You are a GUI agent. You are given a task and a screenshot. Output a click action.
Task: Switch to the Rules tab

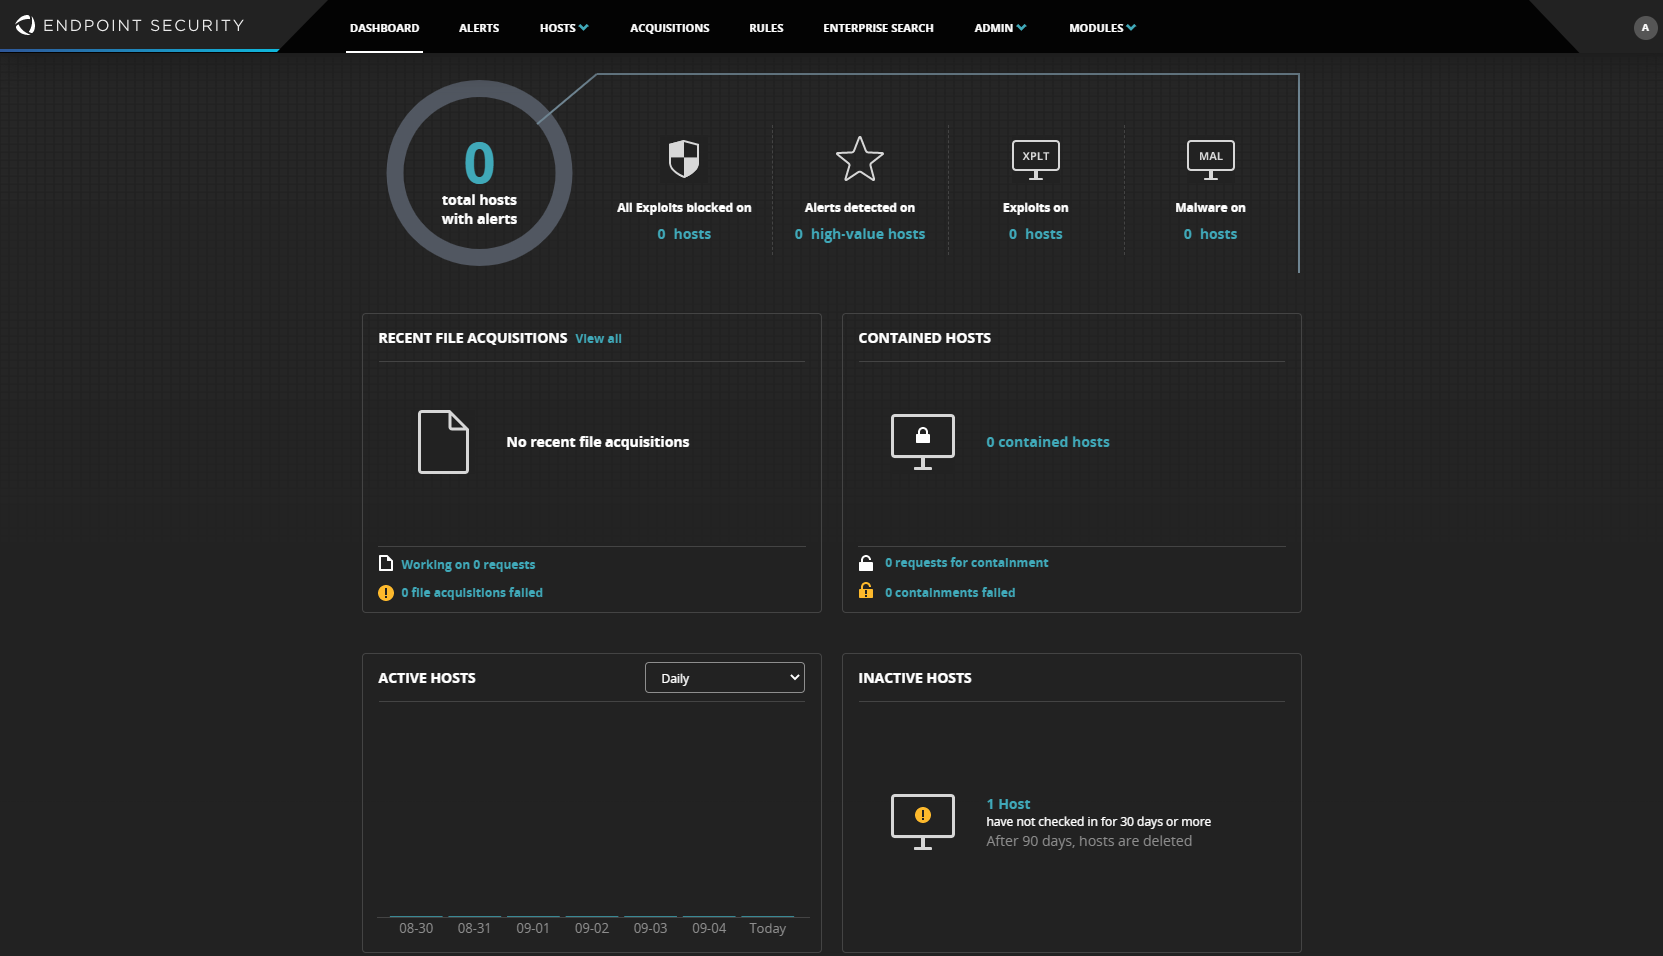coord(766,28)
